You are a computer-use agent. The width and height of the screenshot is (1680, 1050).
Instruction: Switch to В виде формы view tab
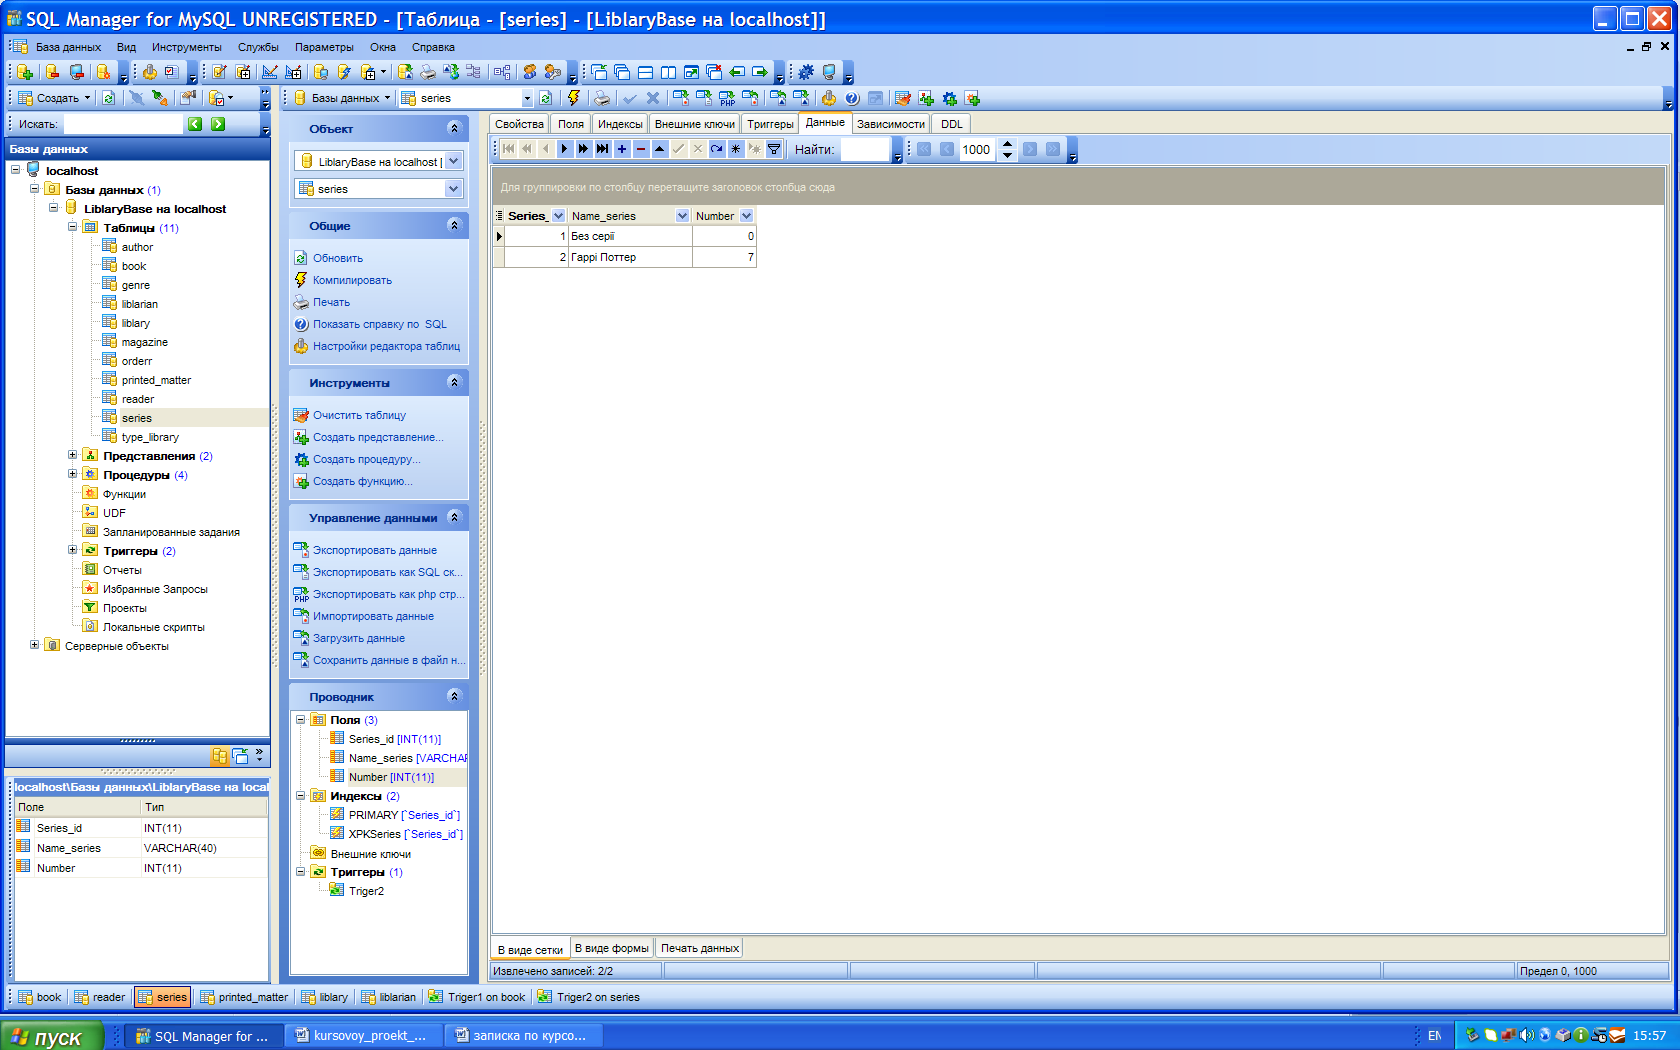[612, 948]
